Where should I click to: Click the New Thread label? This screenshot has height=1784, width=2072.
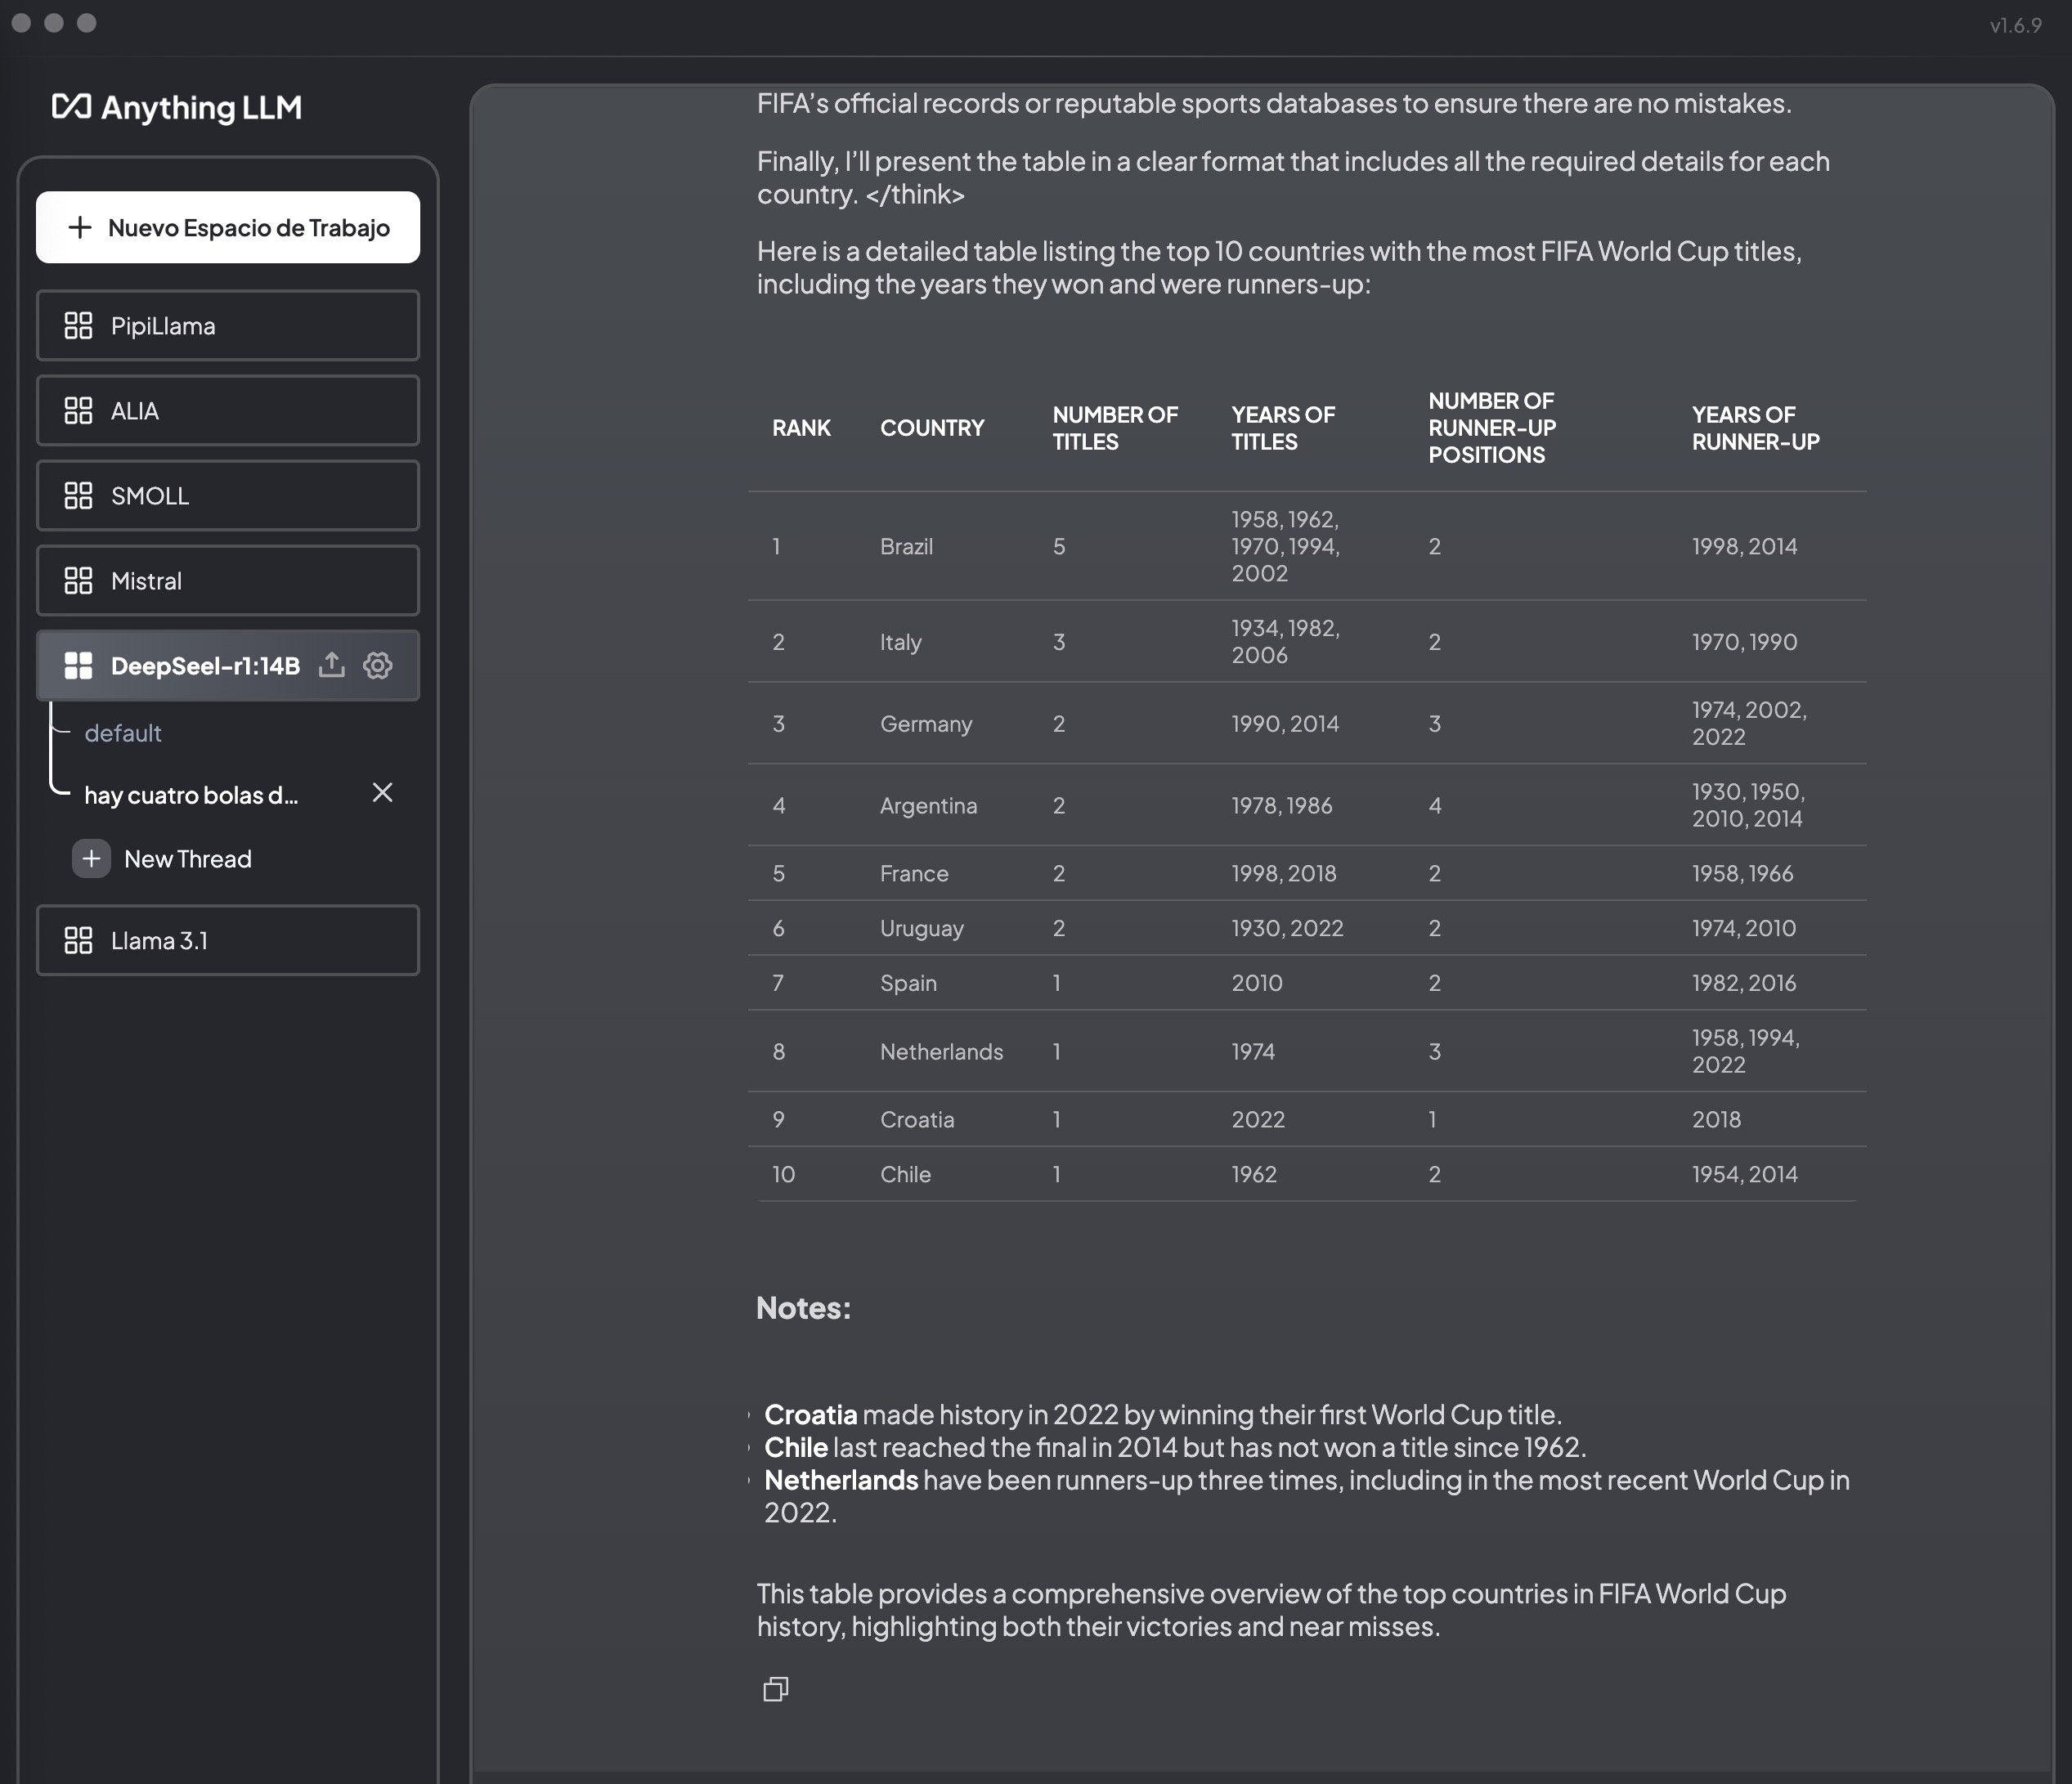[188, 859]
